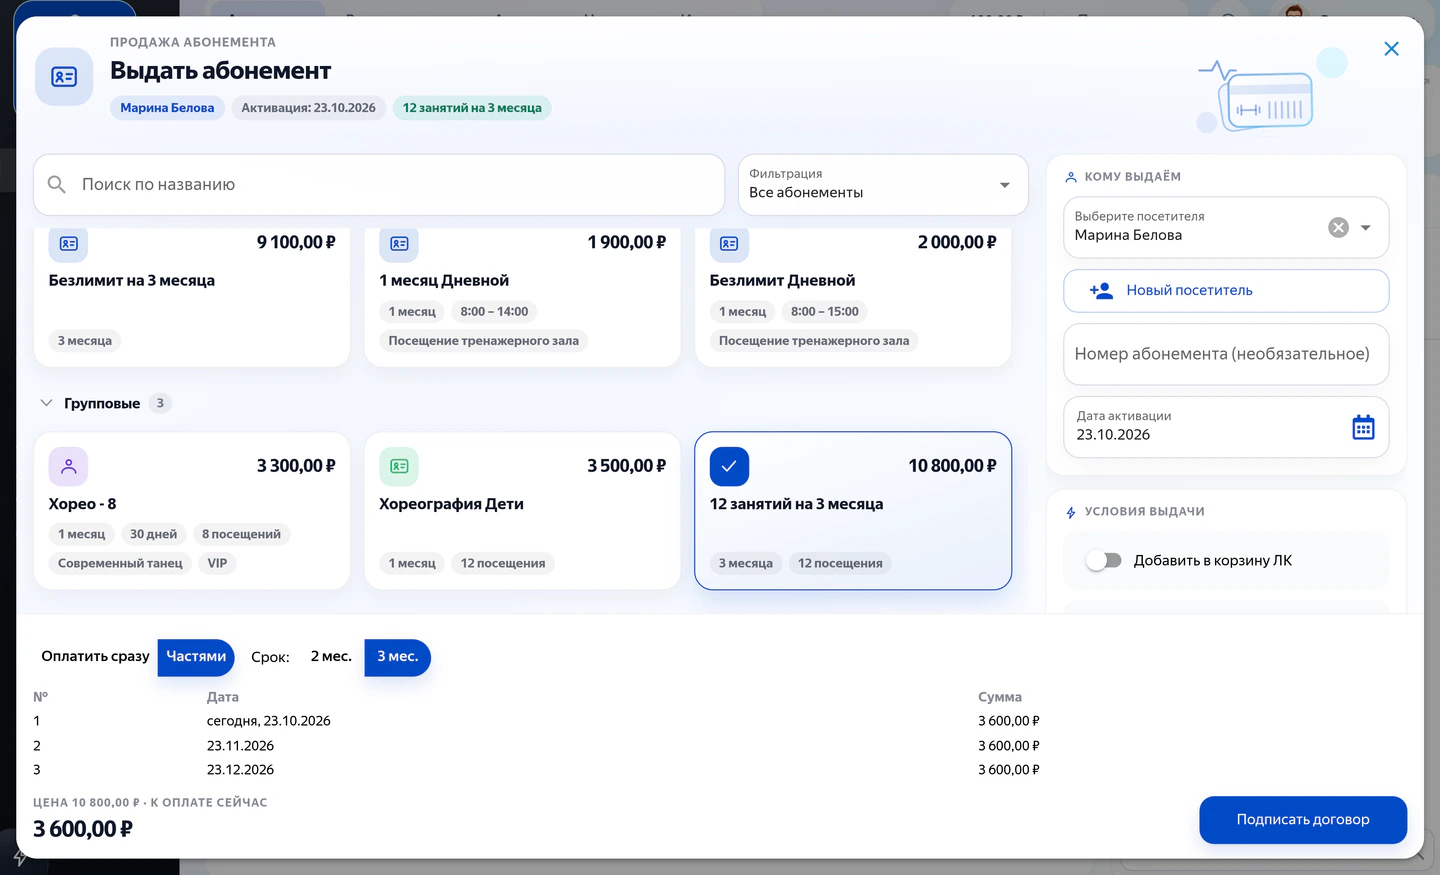Click the 23.12.2026 payment date row
The height and width of the screenshot is (875, 1440).
pyautogui.click(x=536, y=770)
